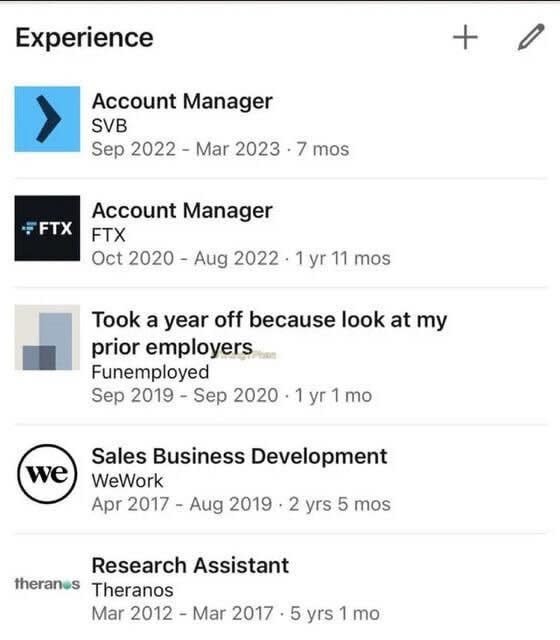Open the Sales Business Development position
Image resolution: width=560 pixels, height=640 pixels.
239,456
